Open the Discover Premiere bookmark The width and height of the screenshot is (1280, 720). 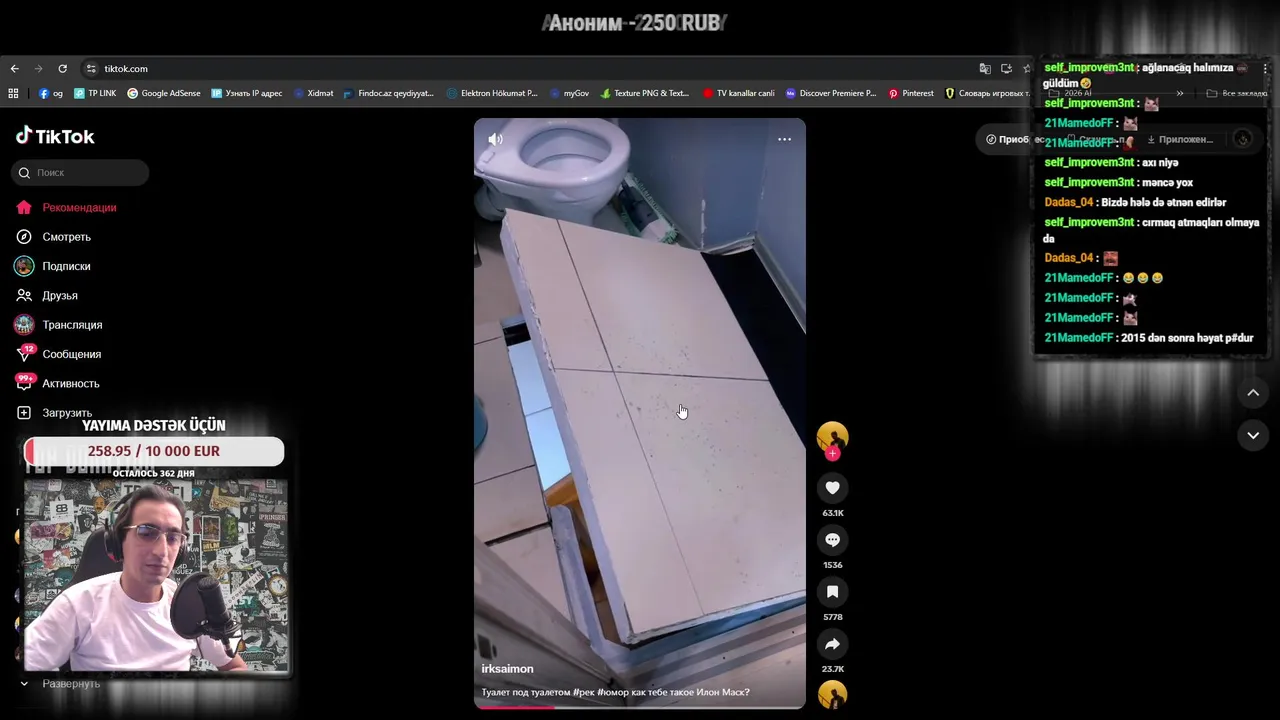831,93
